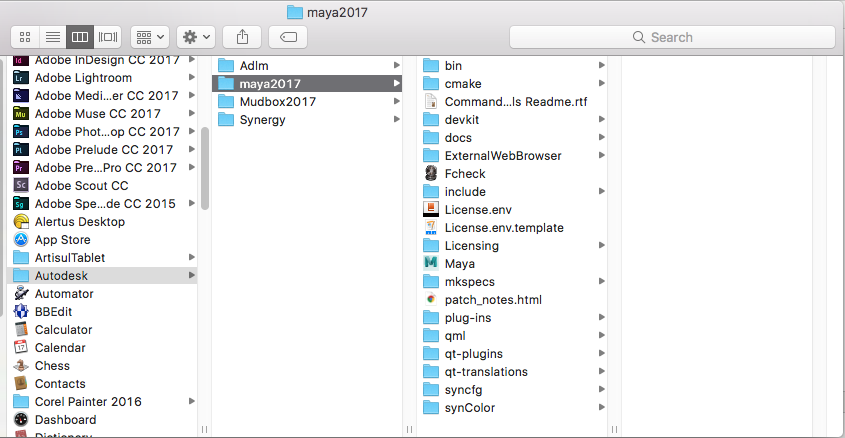
Task: Select the Calculator app icon
Action: click(20, 330)
